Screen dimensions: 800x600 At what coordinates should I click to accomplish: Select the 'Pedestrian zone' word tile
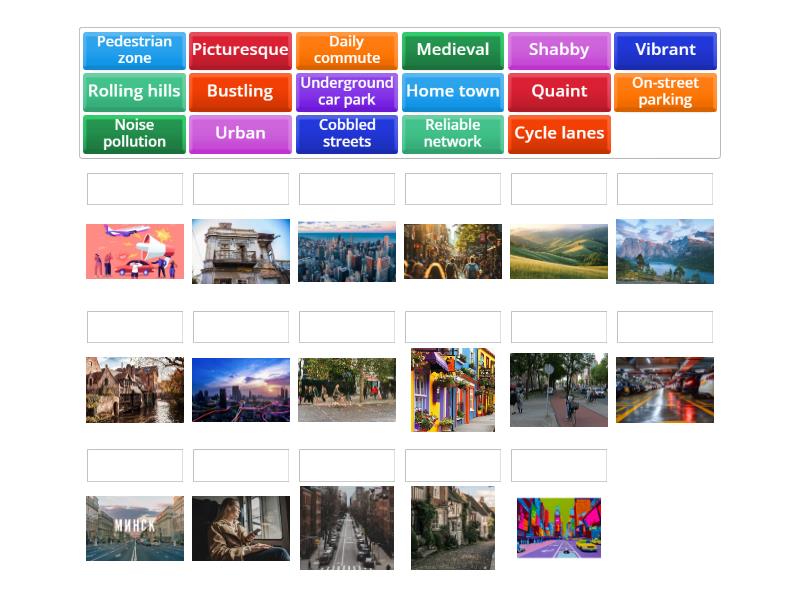click(x=134, y=50)
